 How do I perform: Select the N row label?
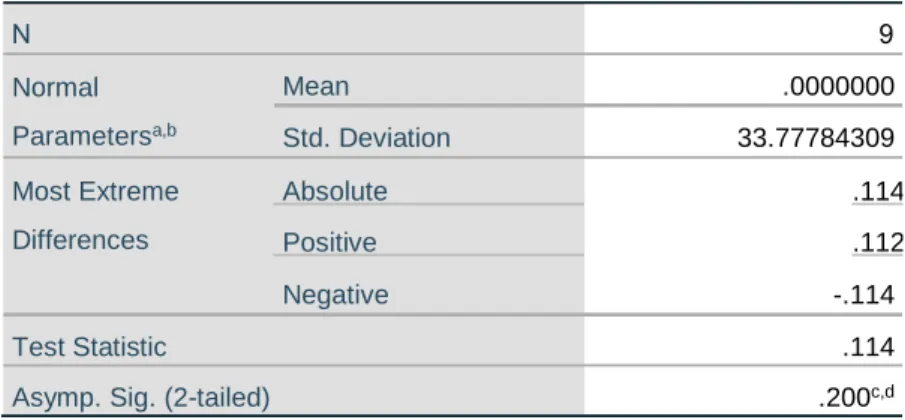(21, 35)
